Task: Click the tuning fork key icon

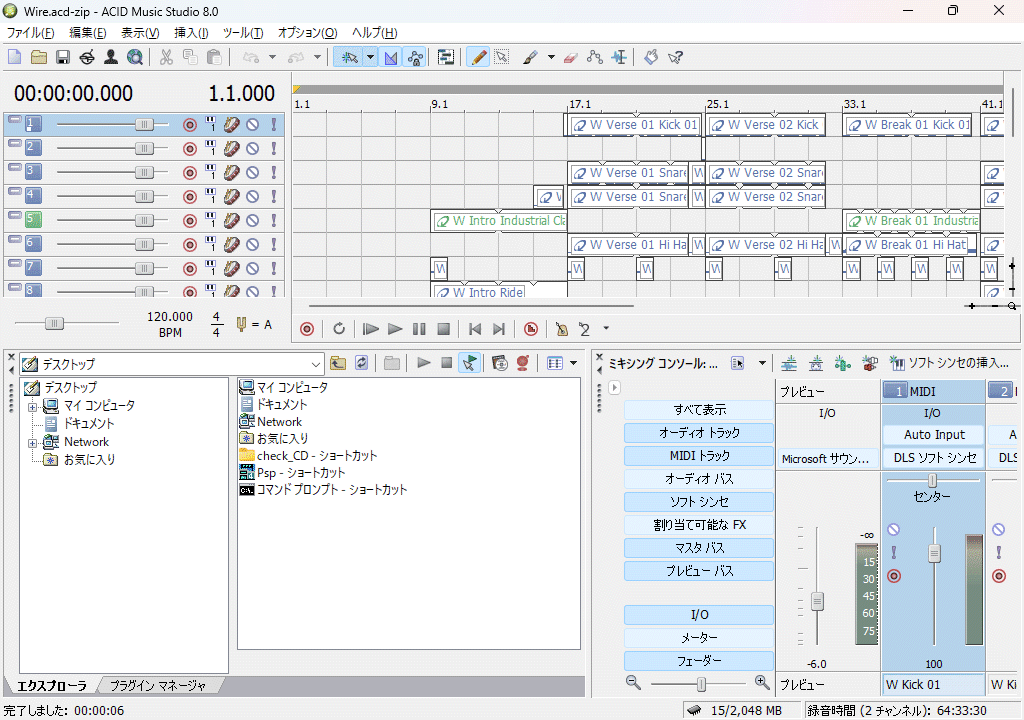Action: pyautogui.click(x=241, y=324)
